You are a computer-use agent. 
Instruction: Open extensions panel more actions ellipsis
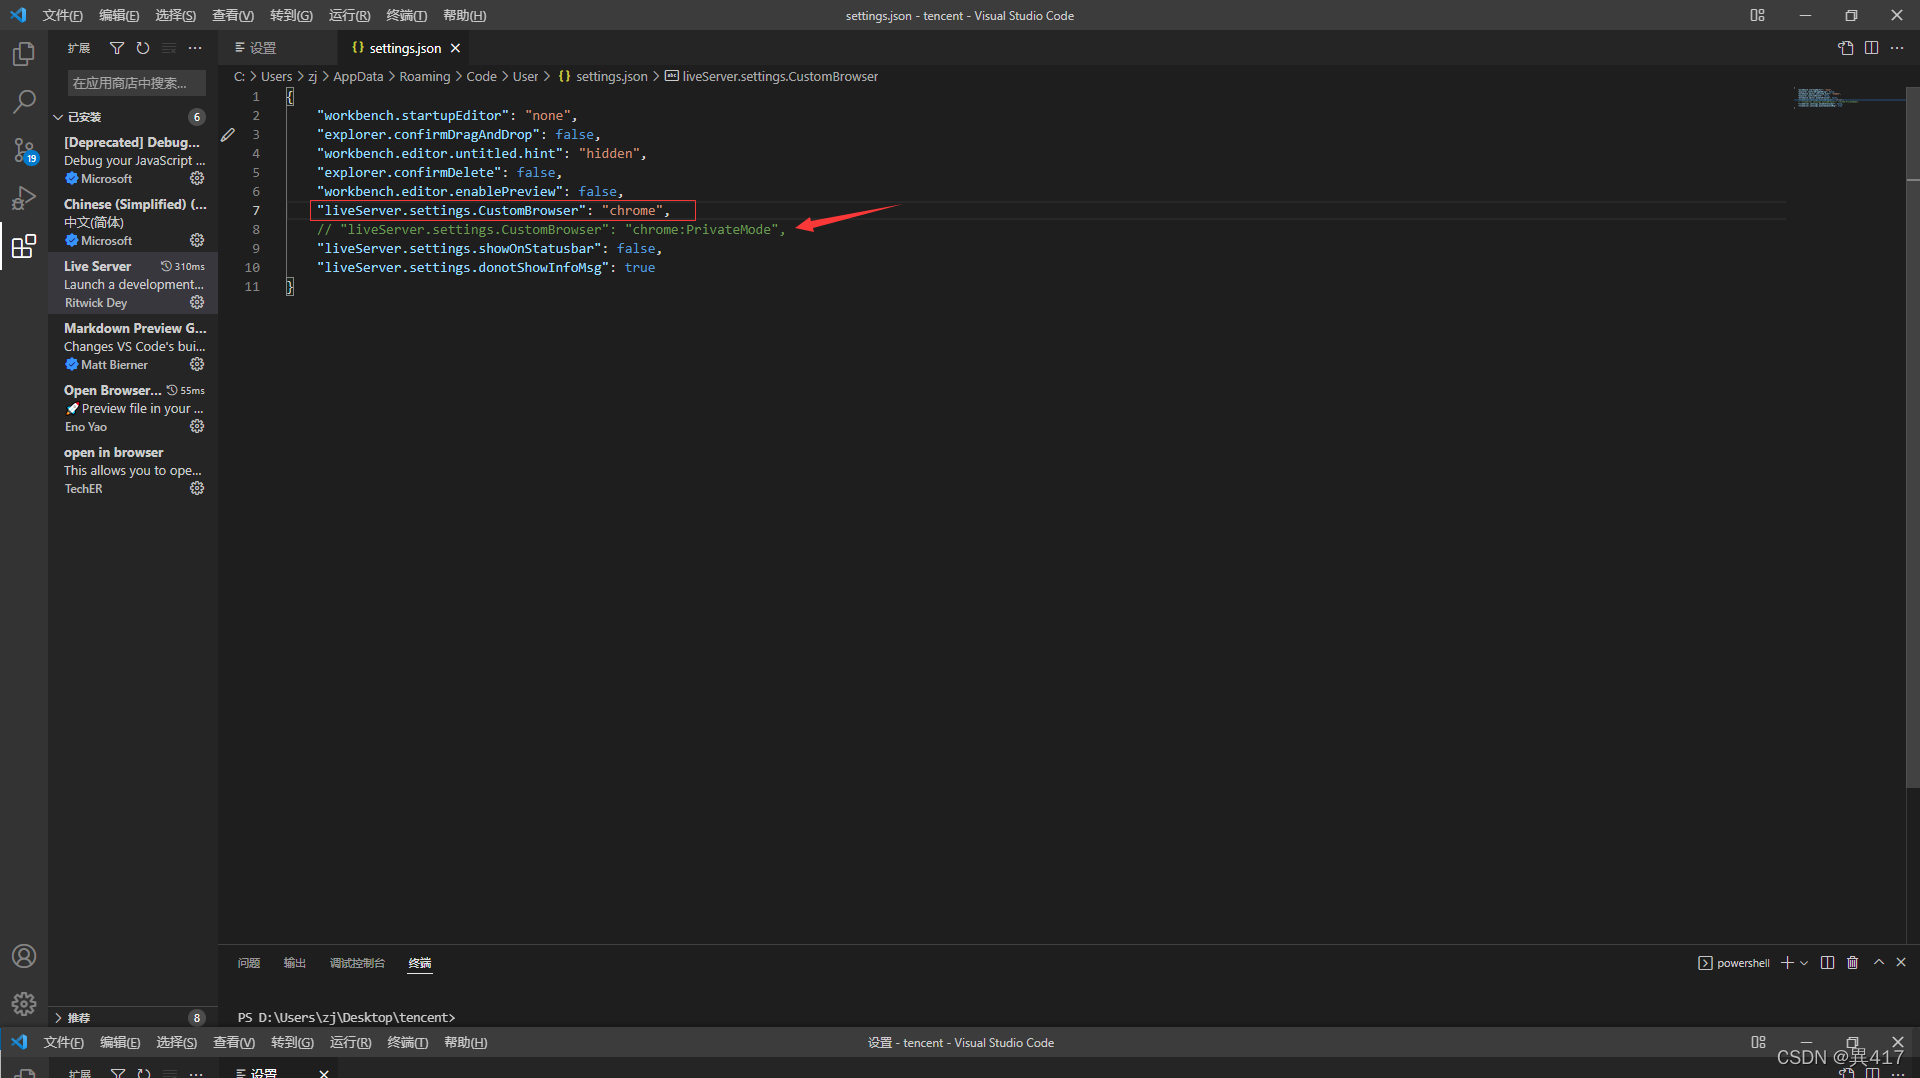(x=195, y=48)
